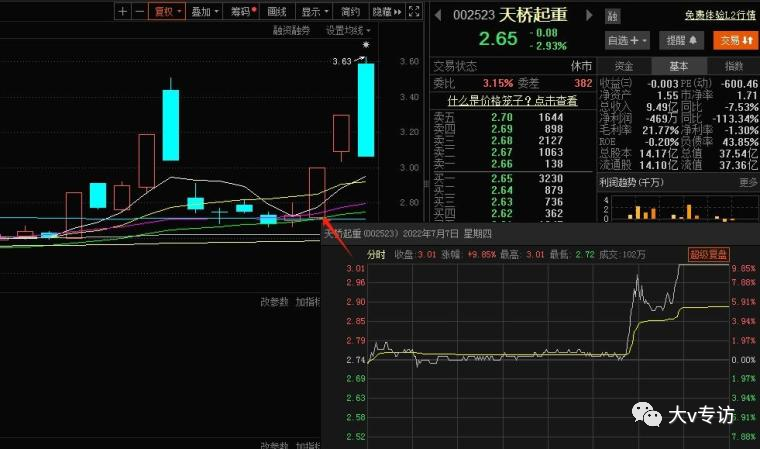Toggle fullscreen chart icon
This screenshot has width=760, height=449.
pos(414,11)
